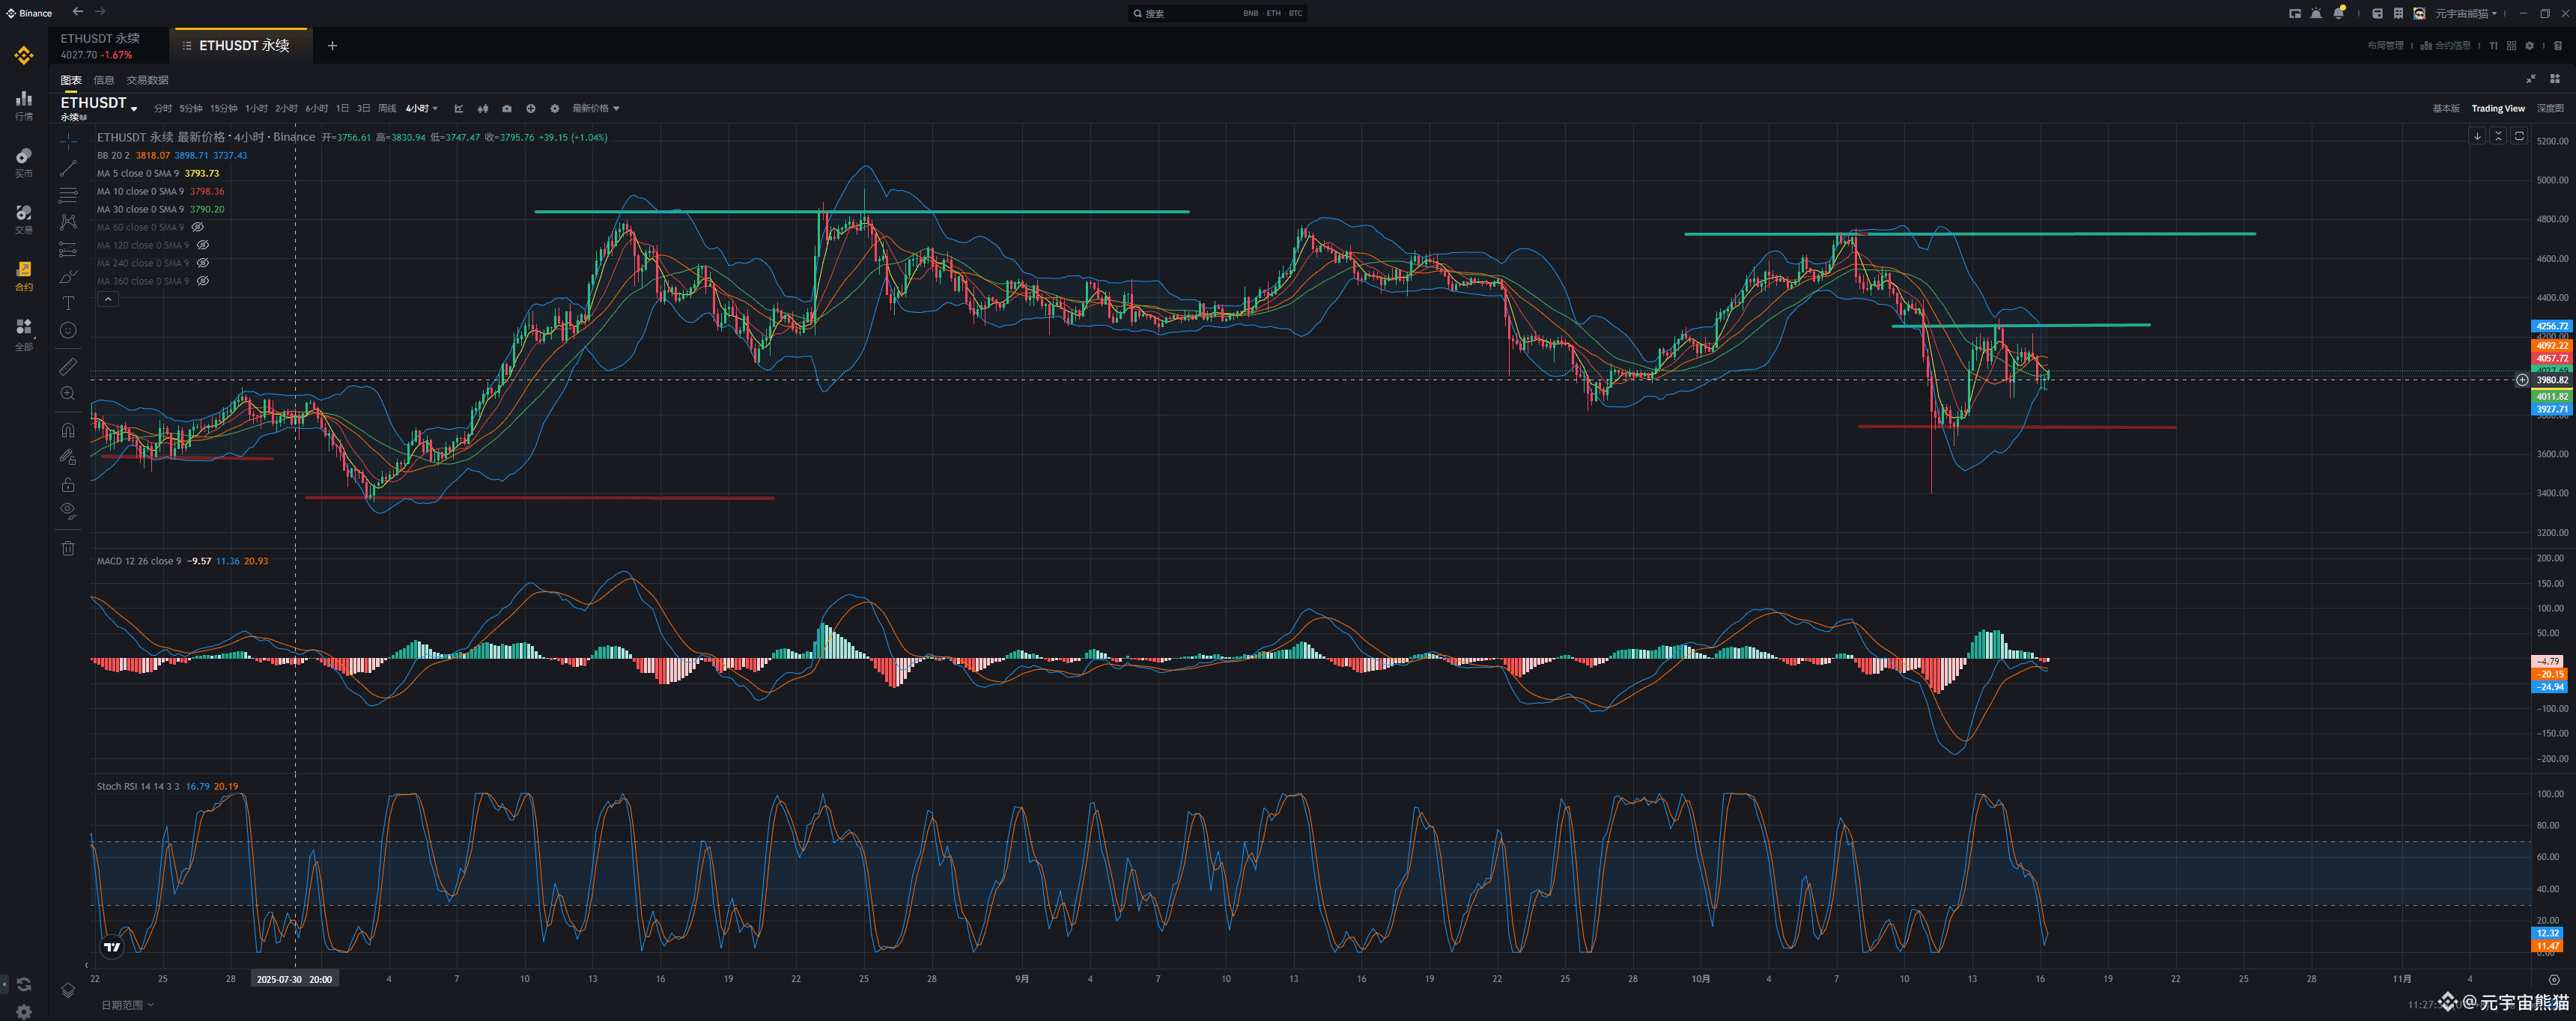
Task: Open chart settings gear in toolbar
Action: pos(555,108)
